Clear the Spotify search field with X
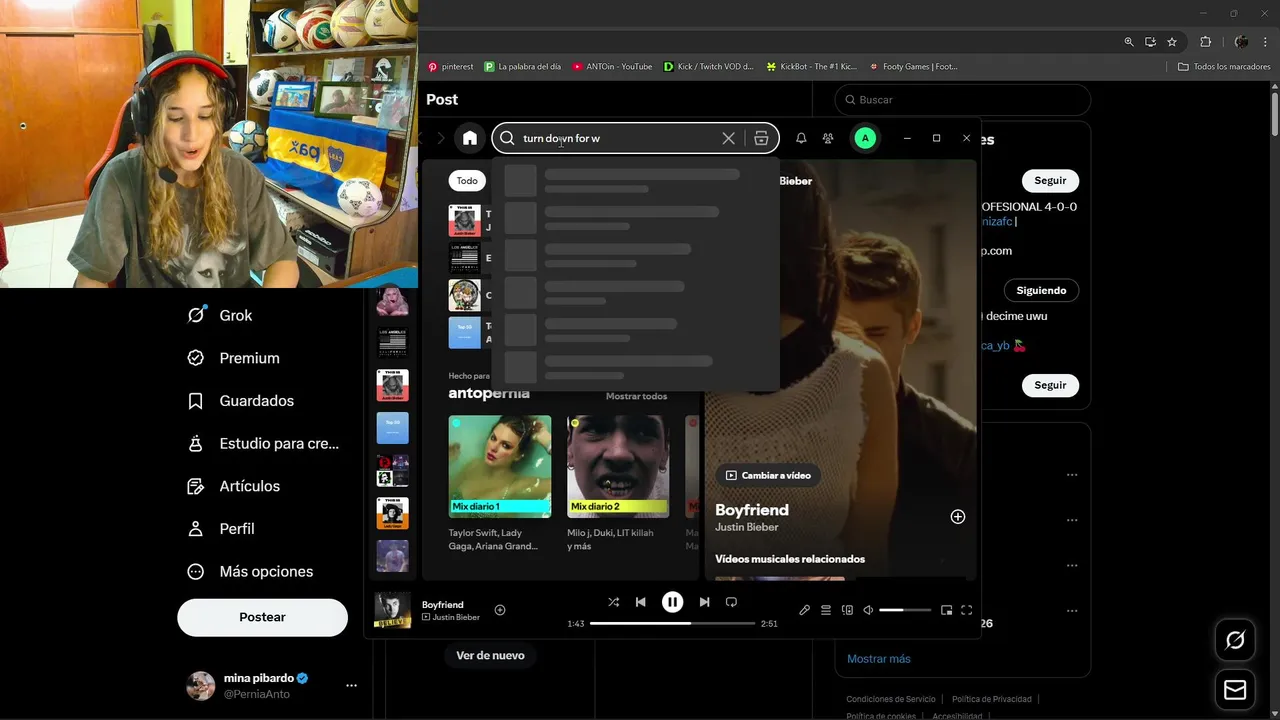 click(x=728, y=138)
